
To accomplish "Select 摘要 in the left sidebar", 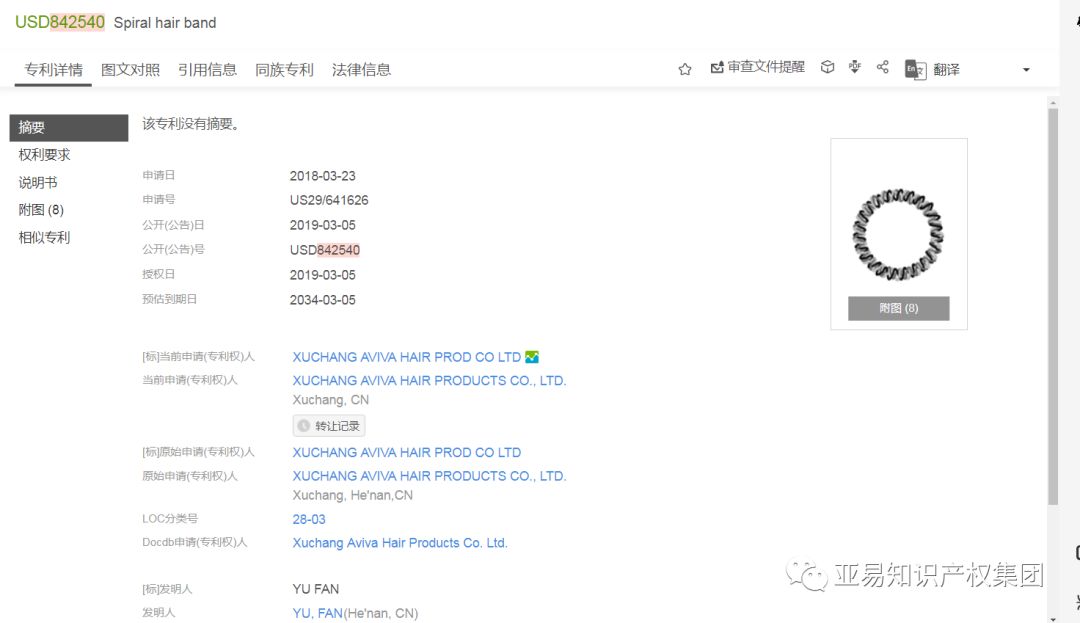I will [x=69, y=127].
